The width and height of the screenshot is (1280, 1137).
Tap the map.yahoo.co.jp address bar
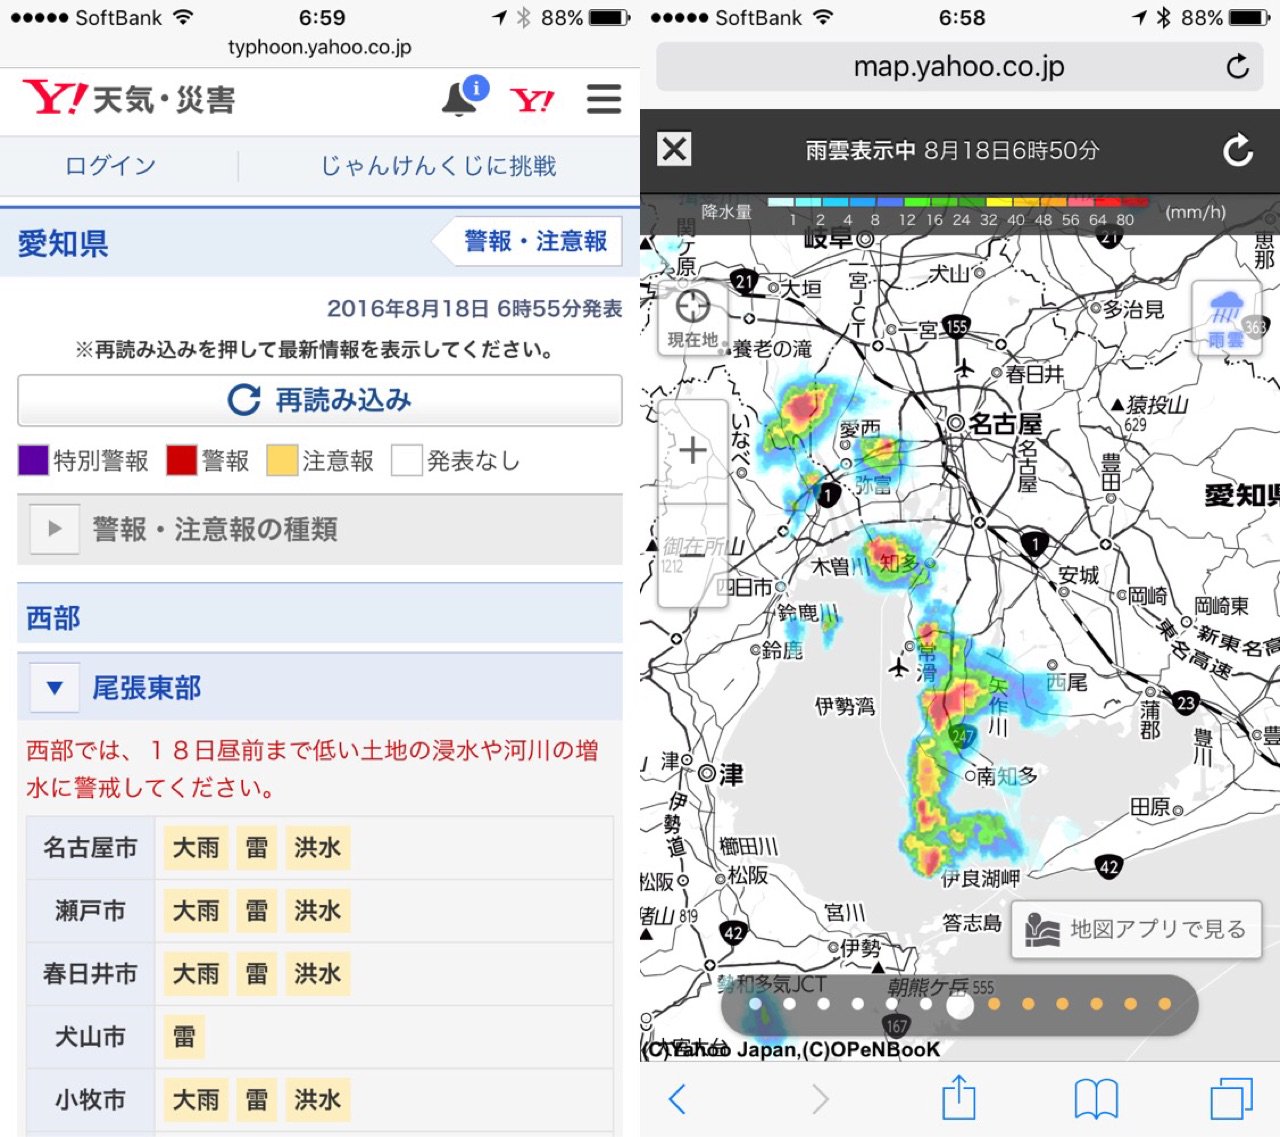pos(959,67)
